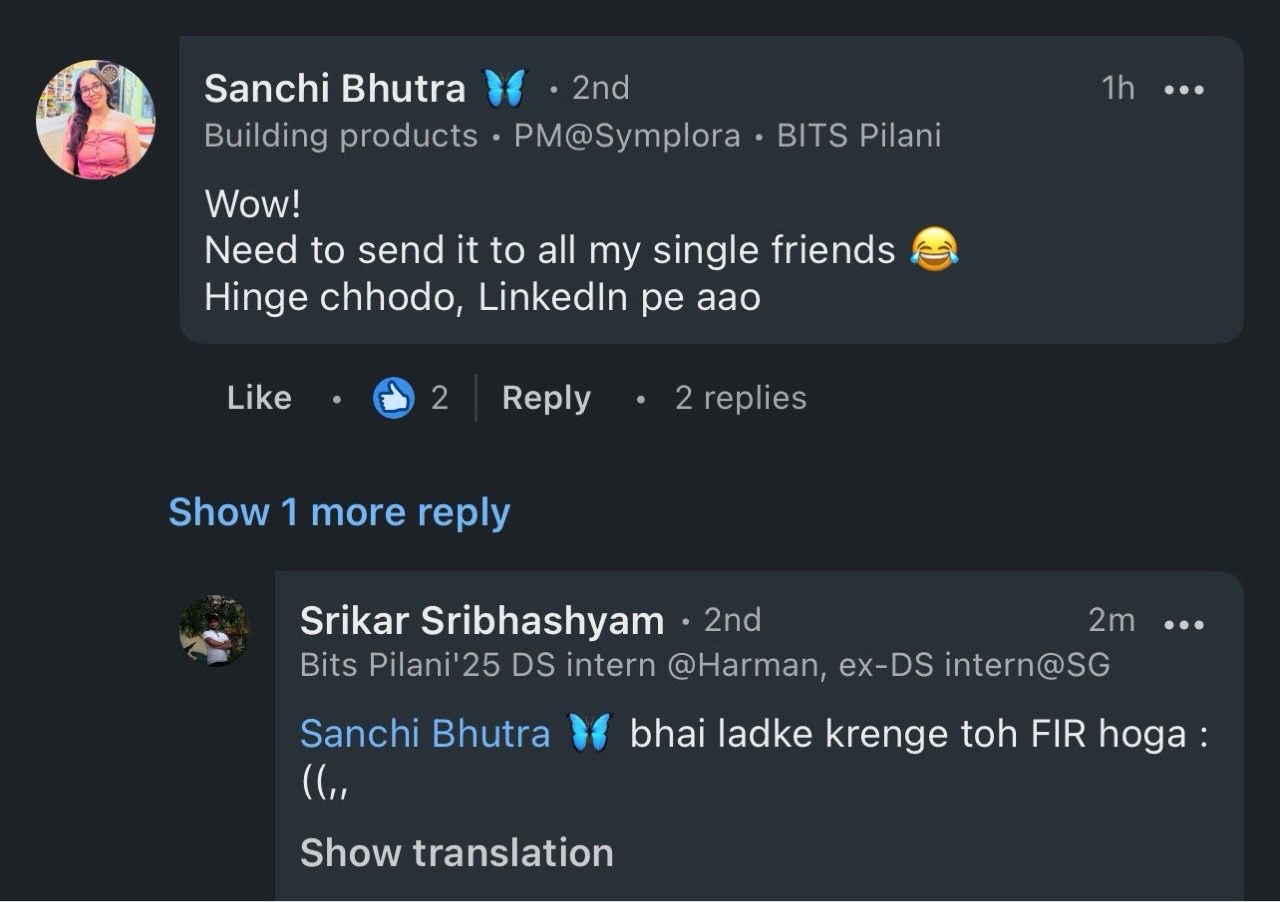This screenshot has height=902, width=1280.
Task: Expand the thread with Show 1 more reply
Action: (x=339, y=512)
